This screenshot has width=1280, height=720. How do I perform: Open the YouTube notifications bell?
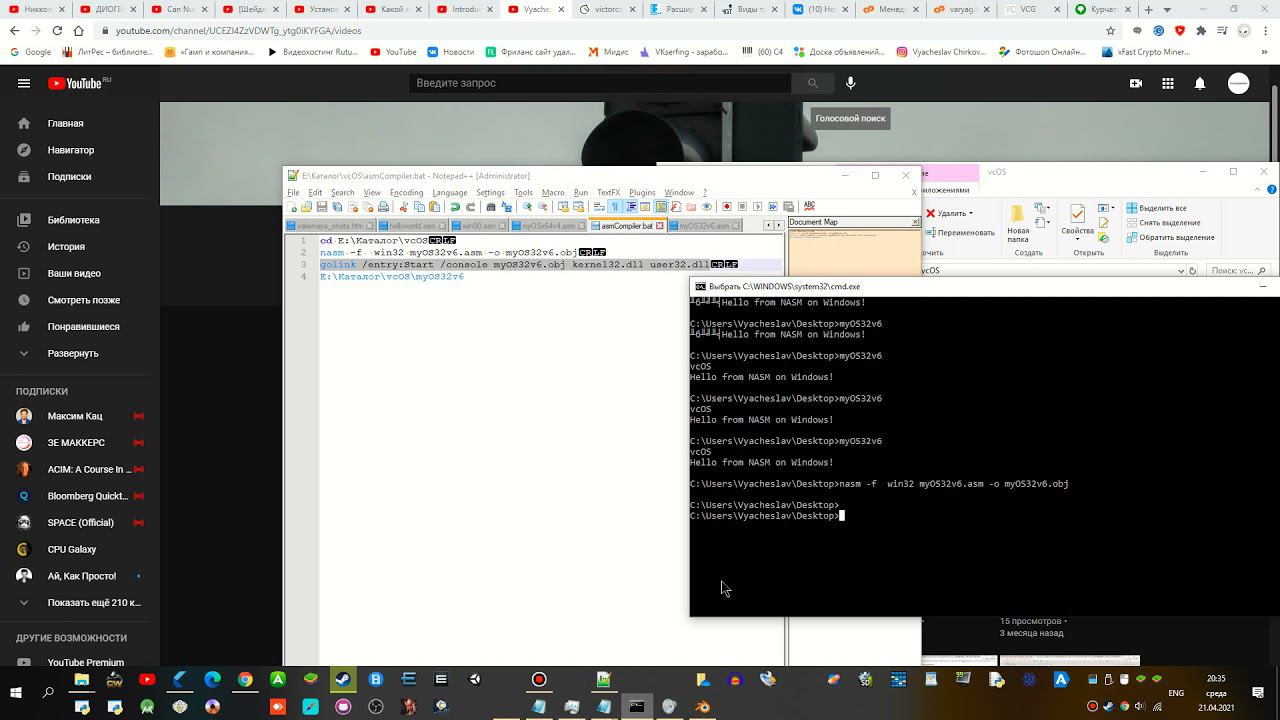click(x=1200, y=83)
